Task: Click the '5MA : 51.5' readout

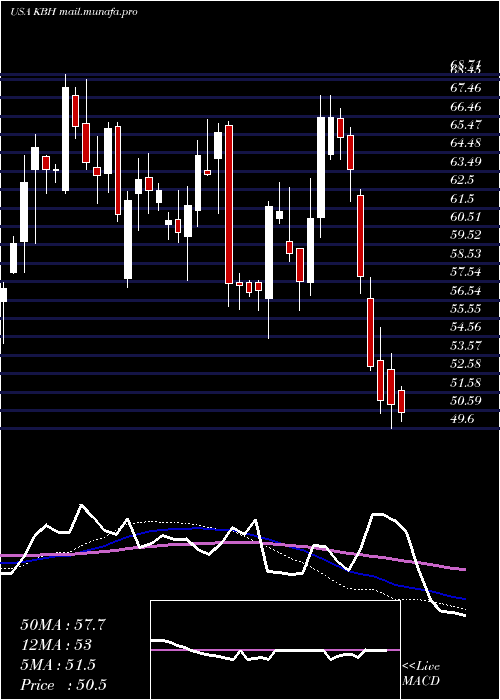Action: (x=58, y=665)
